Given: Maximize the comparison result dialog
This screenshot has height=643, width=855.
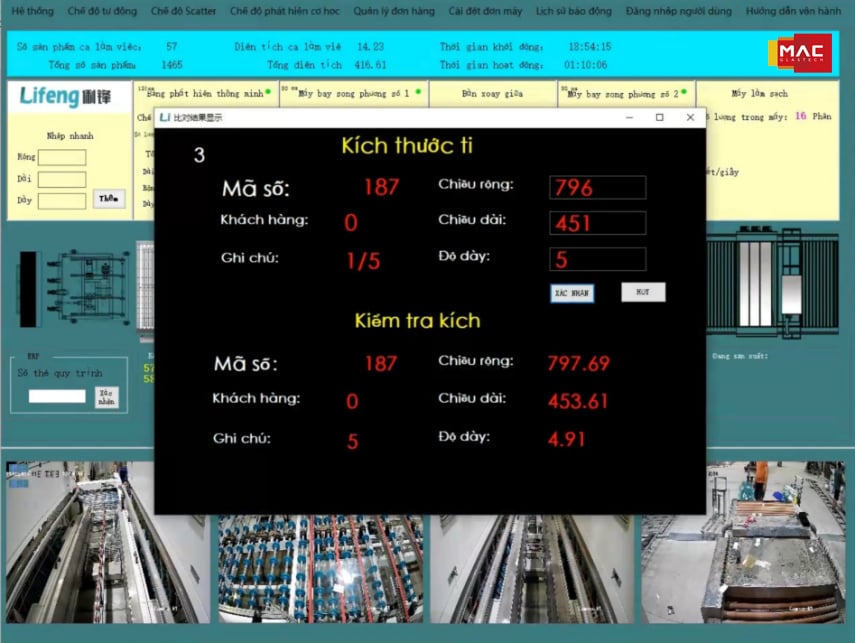Looking at the screenshot, I should click(x=660, y=117).
